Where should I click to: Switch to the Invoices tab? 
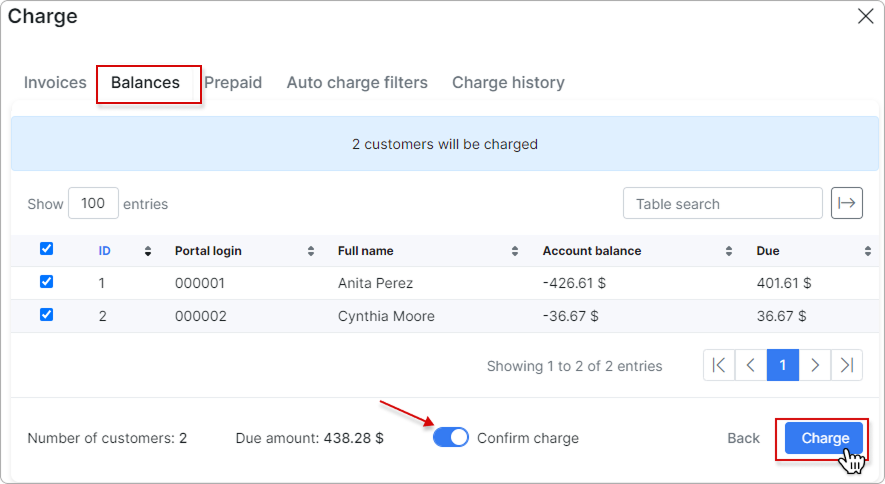(55, 83)
